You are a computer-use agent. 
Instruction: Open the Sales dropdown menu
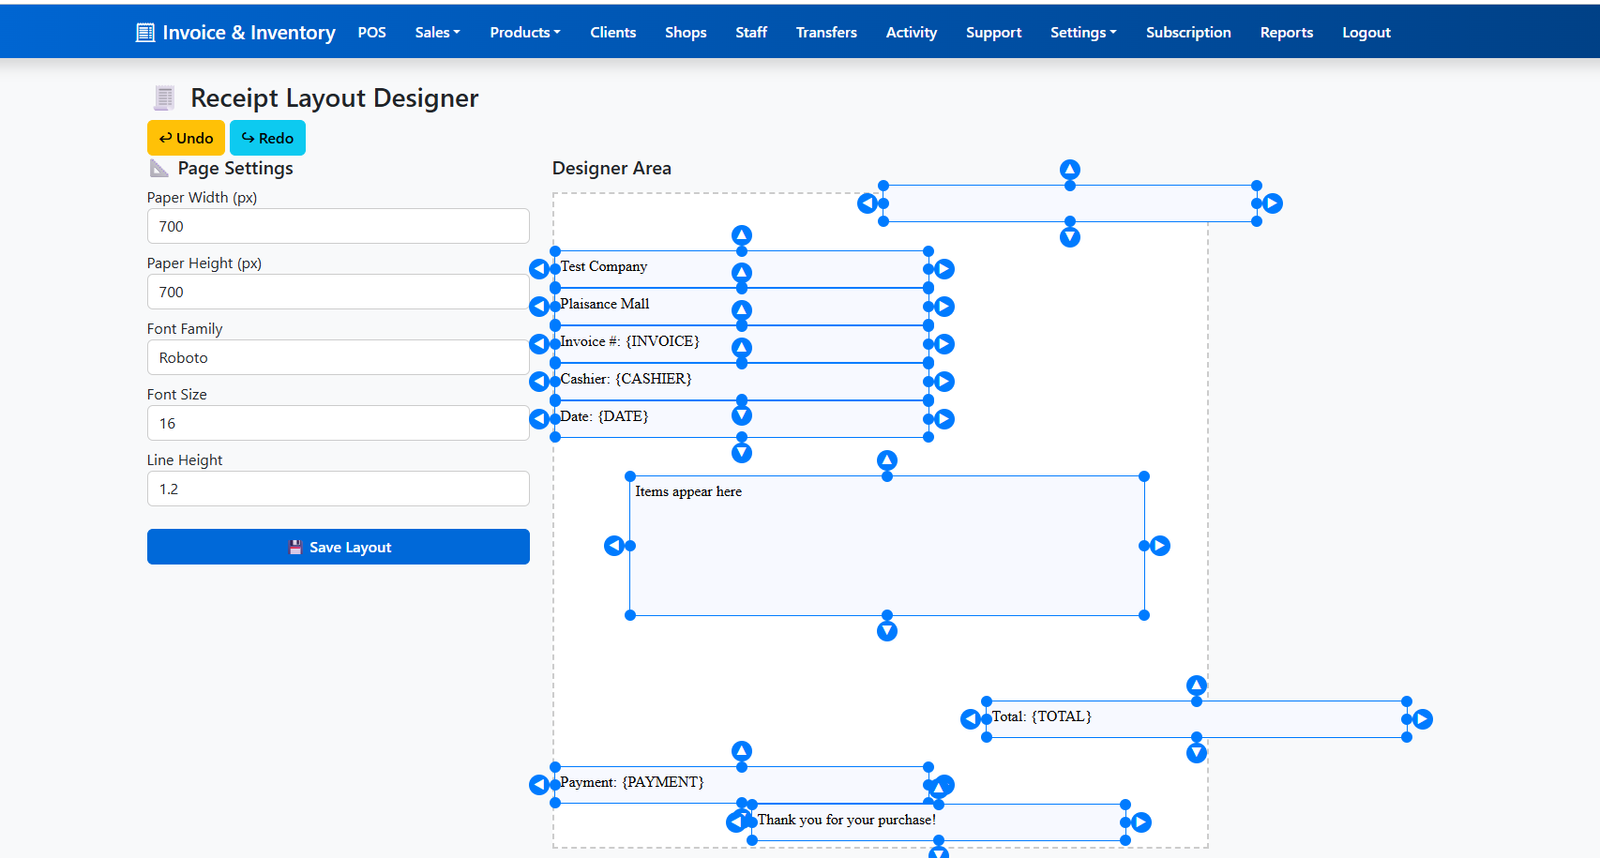pyautogui.click(x=437, y=32)
